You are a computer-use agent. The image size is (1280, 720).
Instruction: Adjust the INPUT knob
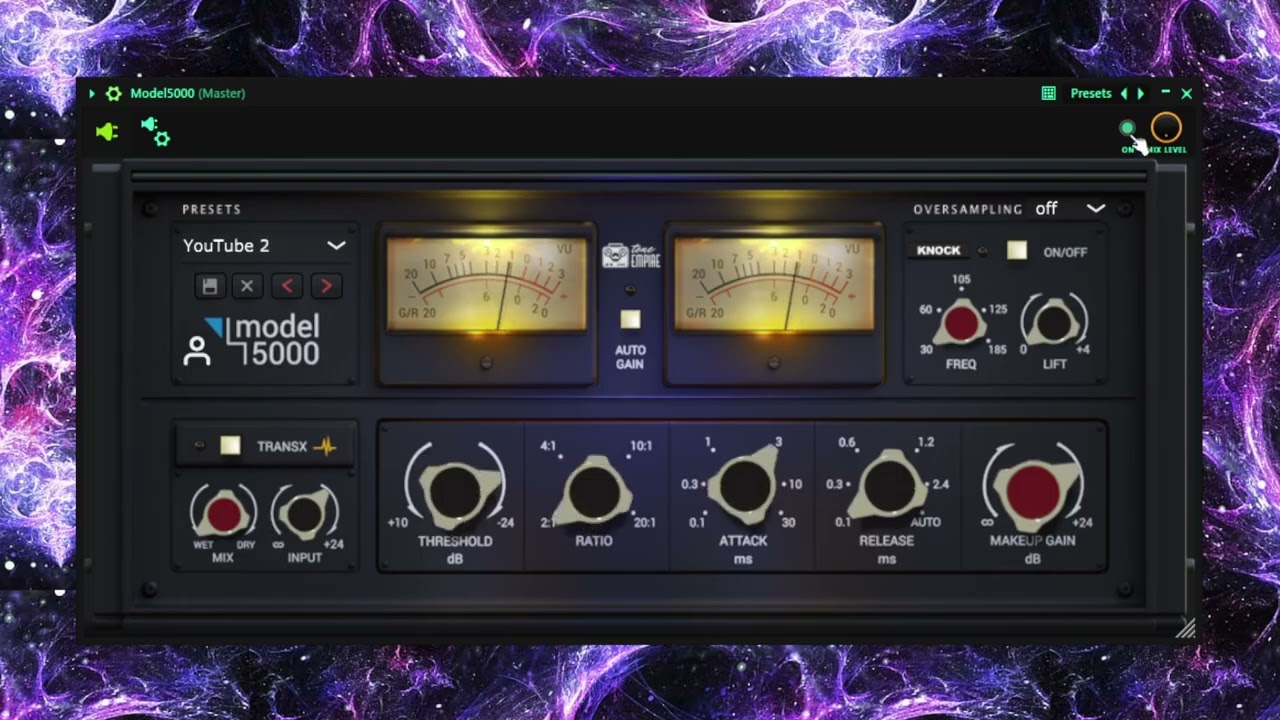(304, 514)
